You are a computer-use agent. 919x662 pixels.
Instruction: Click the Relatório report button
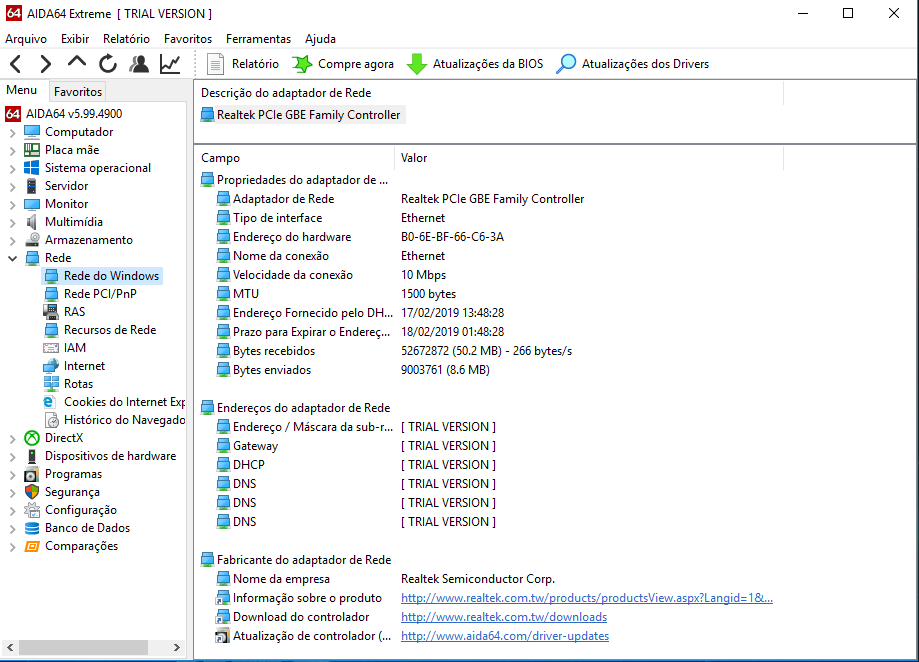pyautogui.click(x=243, y=64)
